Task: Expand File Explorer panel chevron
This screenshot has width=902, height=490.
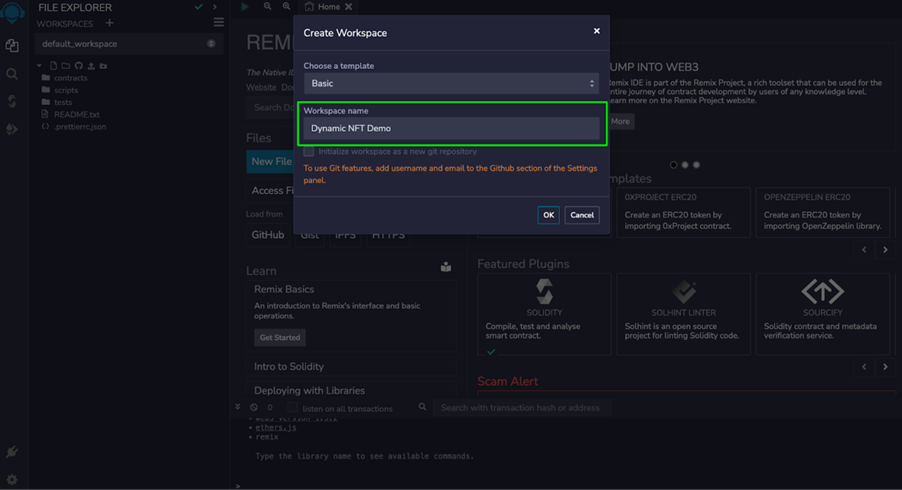Action: [215, 7]
